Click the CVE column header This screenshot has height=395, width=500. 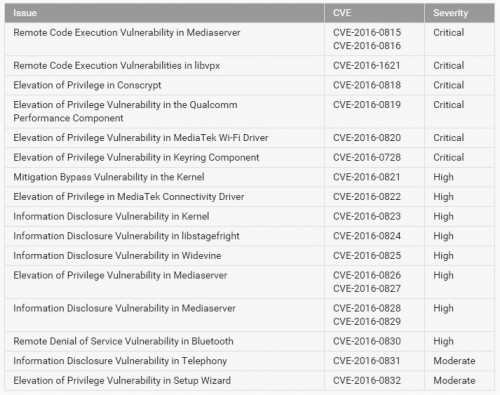coord(342,13)
